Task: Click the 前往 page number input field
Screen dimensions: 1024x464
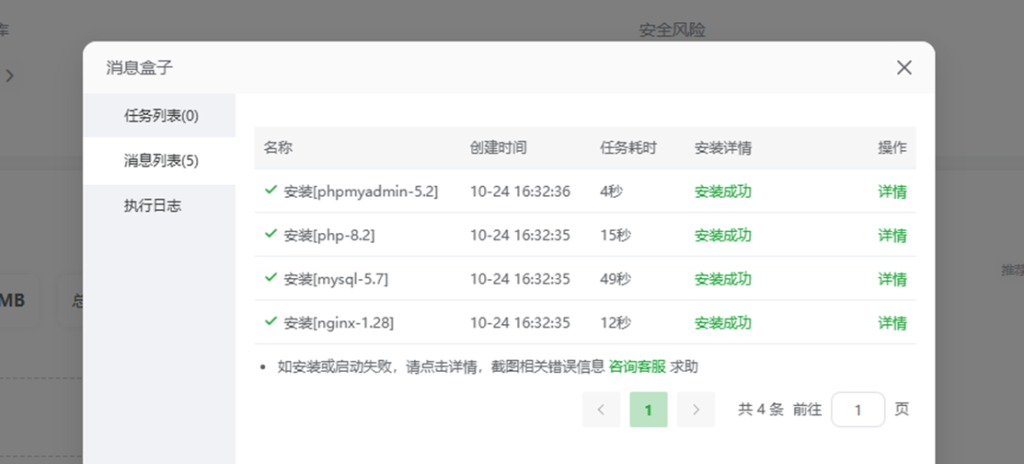Action: click(x=858, y=409)
